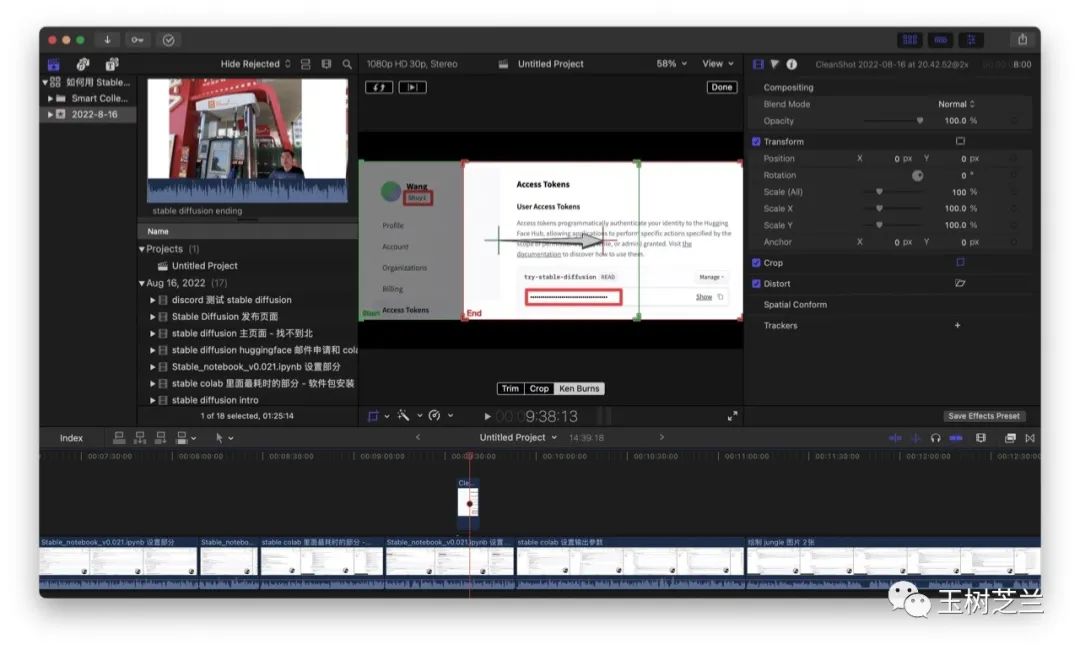Click the viewer fullscreen arrows icon
1080x650 pixels.
pyautogui.click(x=732, y=416)
